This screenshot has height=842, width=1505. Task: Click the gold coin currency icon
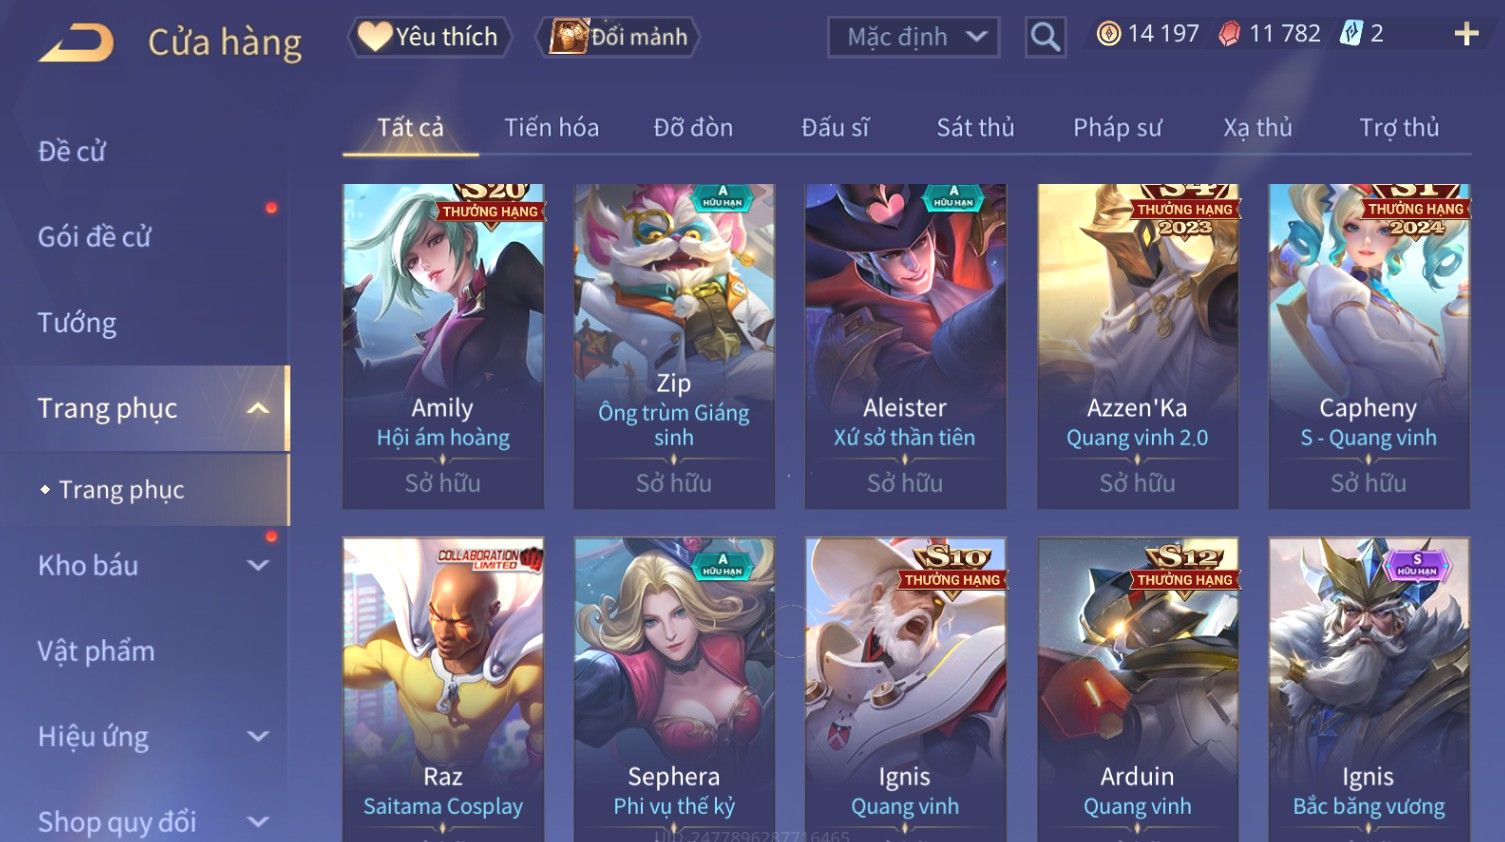[x=1108, y=34]
